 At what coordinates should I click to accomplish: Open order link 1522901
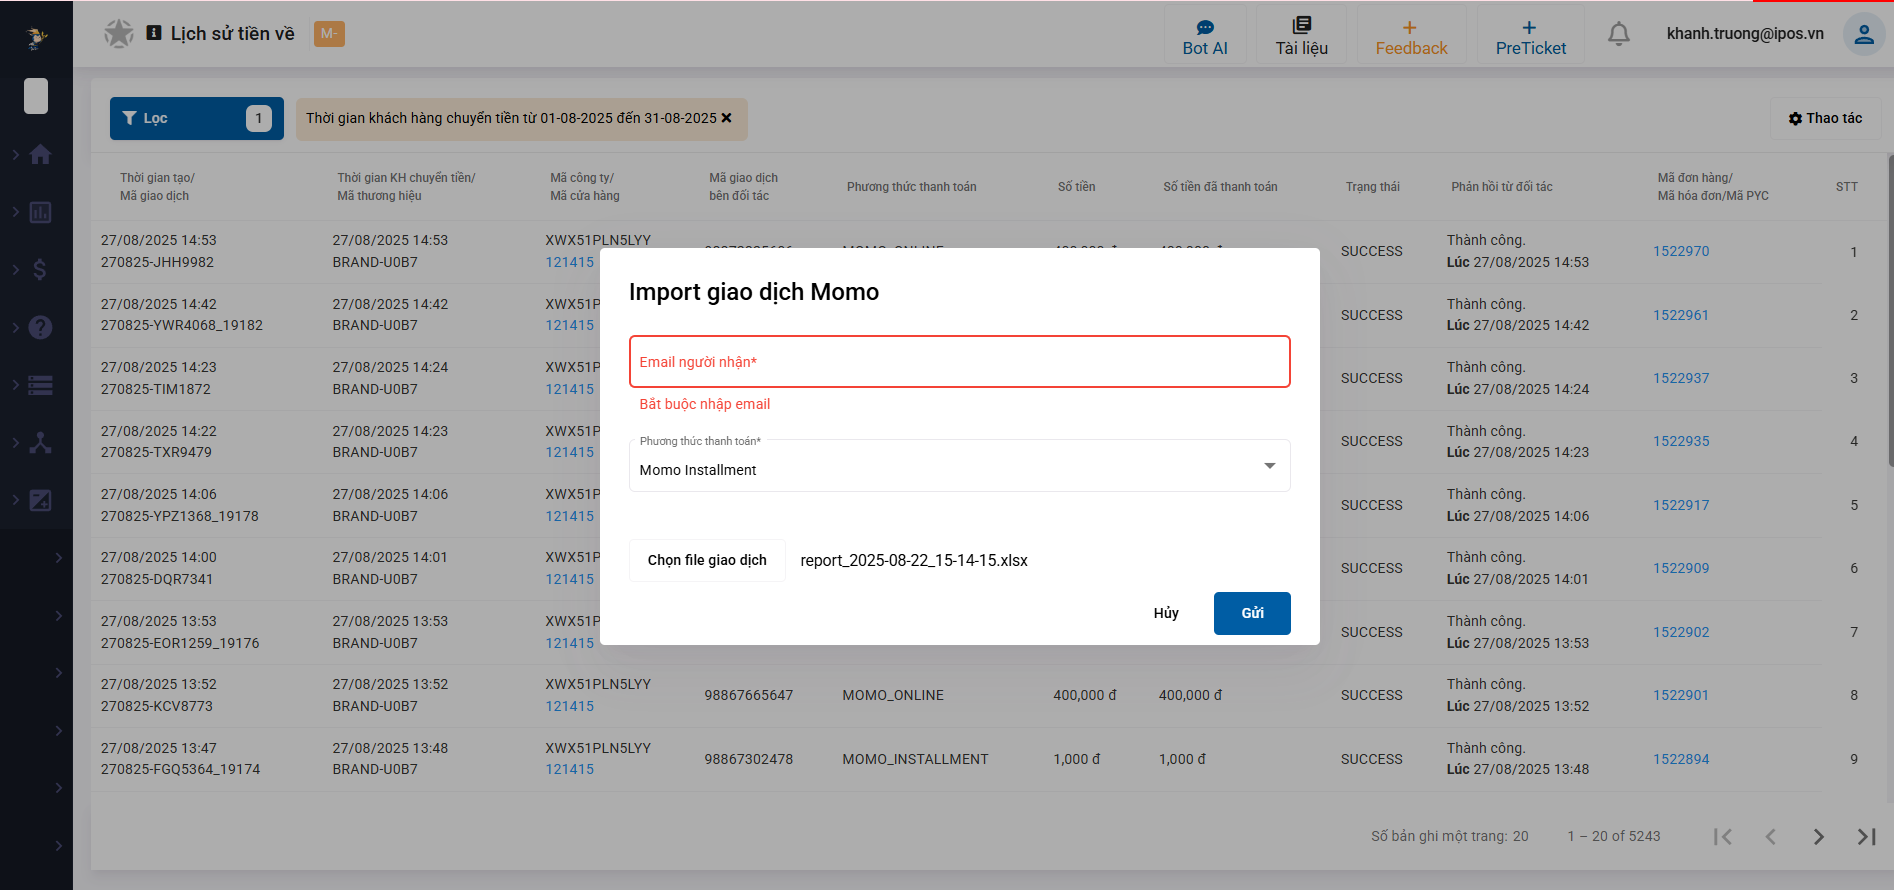pyautogui.click(x=1681, y=695)
